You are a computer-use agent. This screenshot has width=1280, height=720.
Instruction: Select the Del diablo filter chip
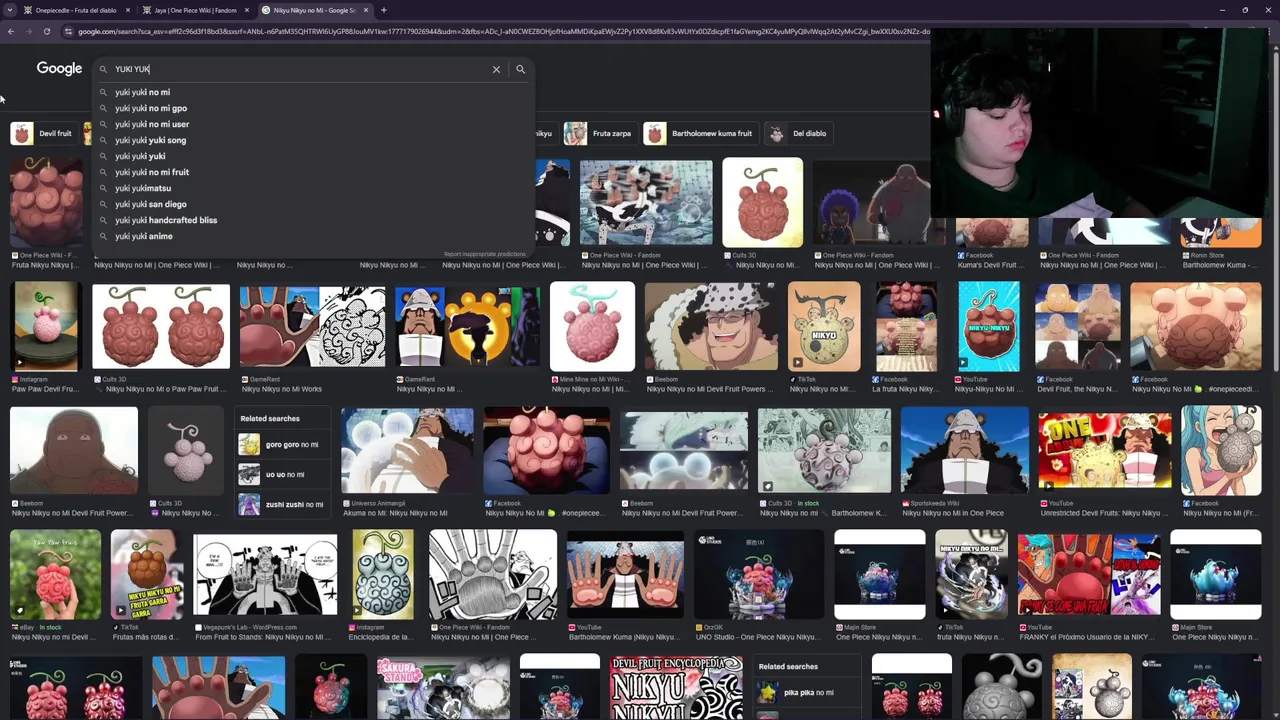(798, 133)
